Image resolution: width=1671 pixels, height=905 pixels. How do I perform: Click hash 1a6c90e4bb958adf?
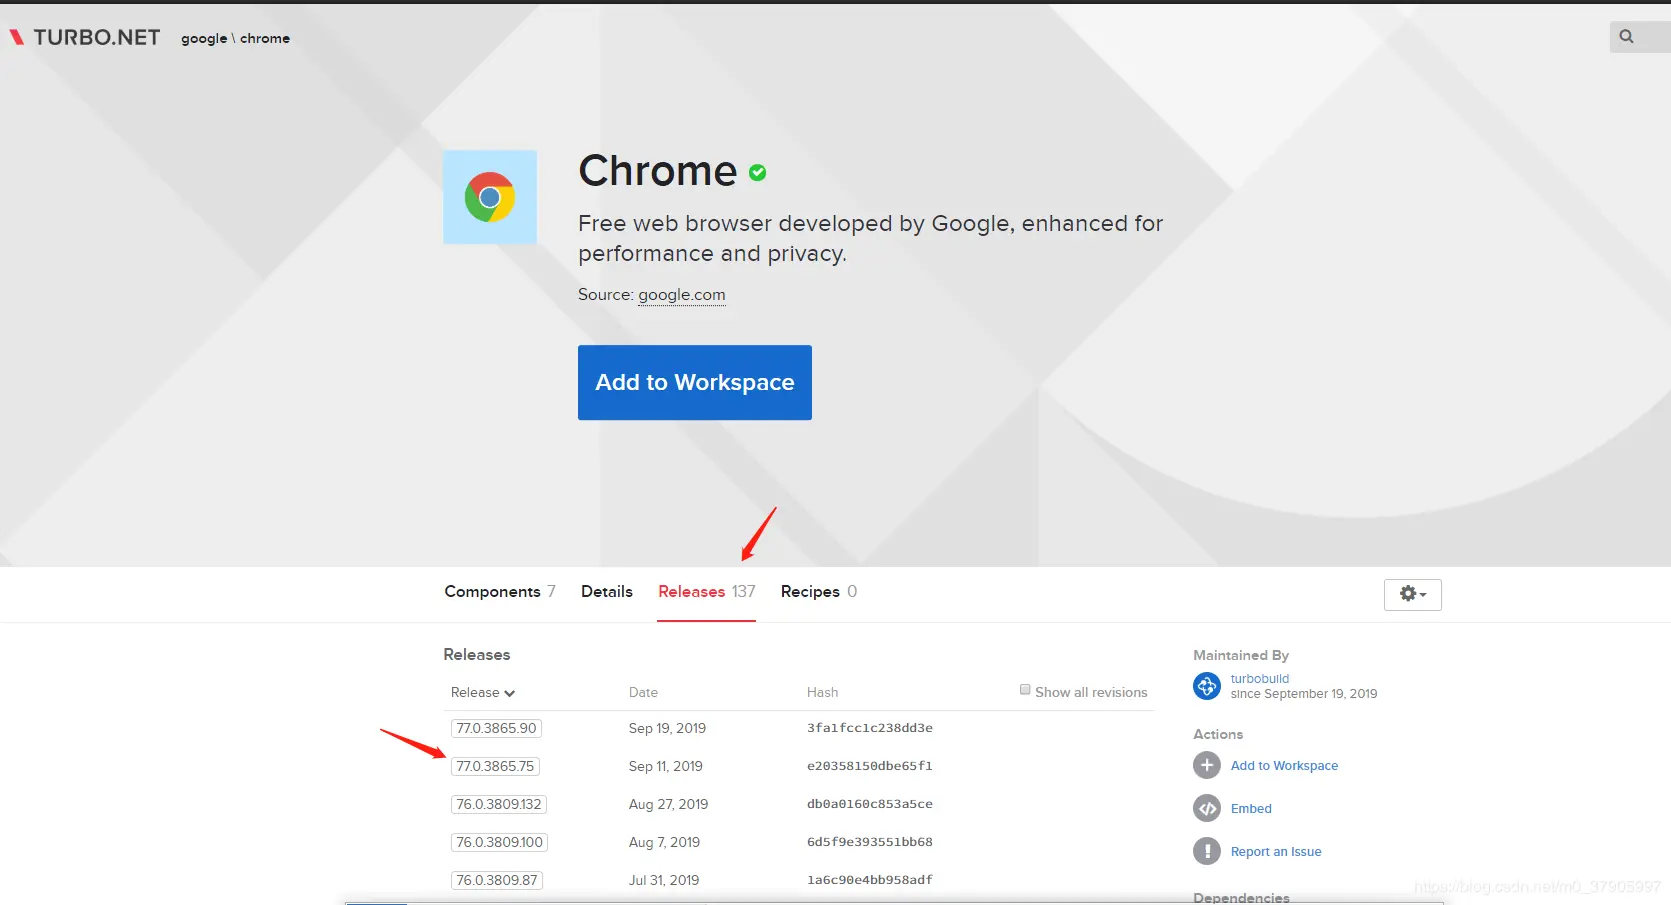pyautogui.click(x=870, y=880)
